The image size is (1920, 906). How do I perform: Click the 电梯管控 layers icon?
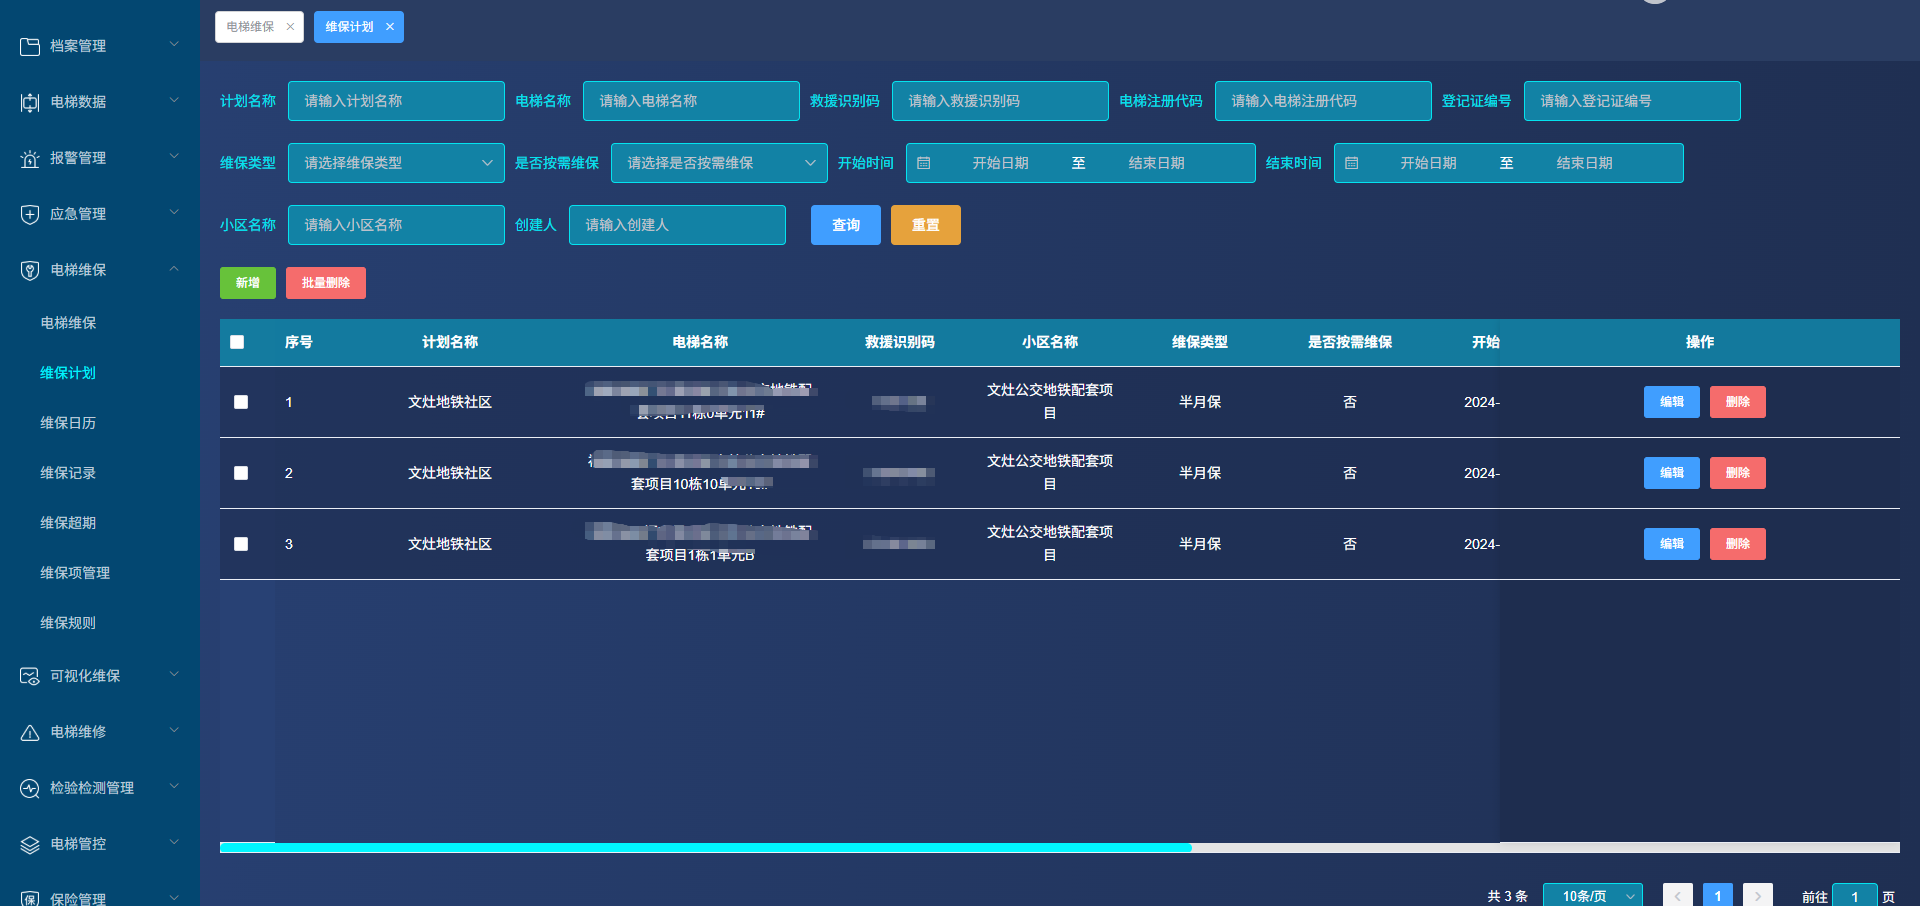(x=30, y=844)
